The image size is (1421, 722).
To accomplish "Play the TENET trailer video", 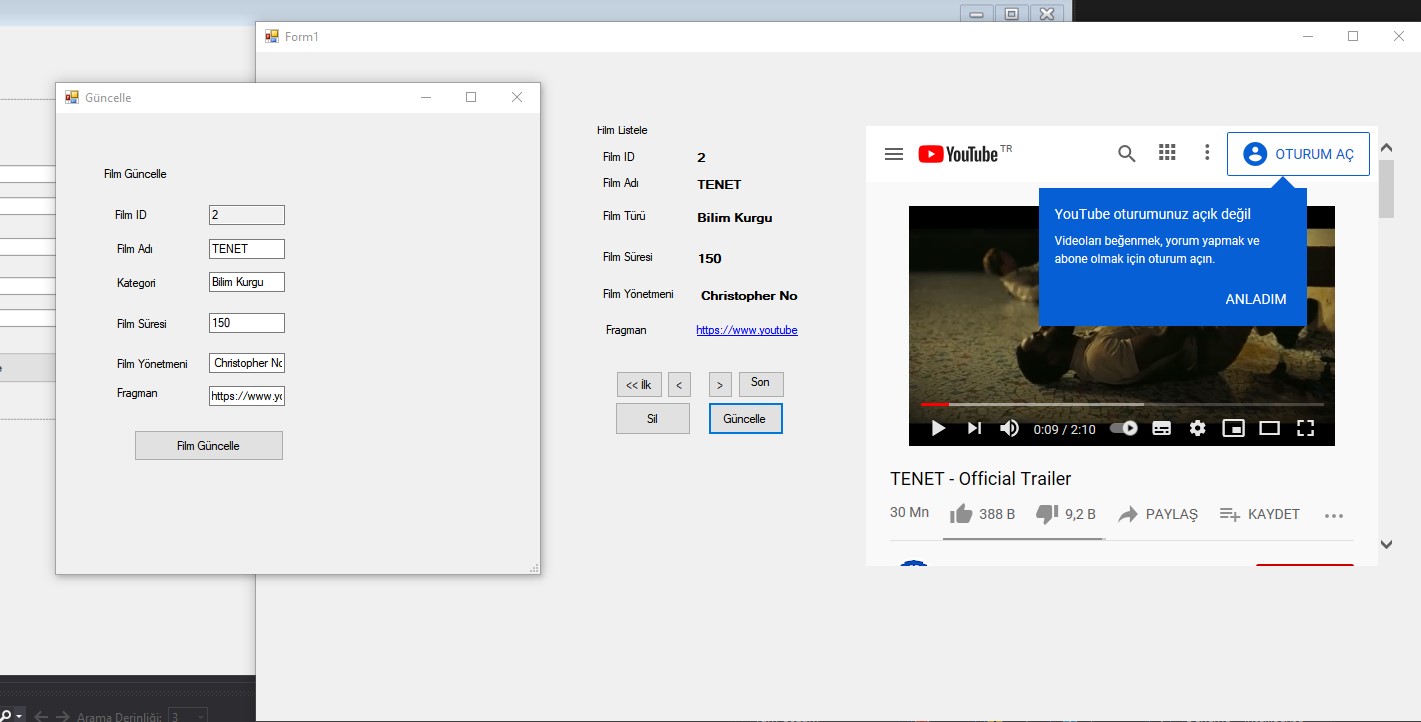I will coord(938,428).
